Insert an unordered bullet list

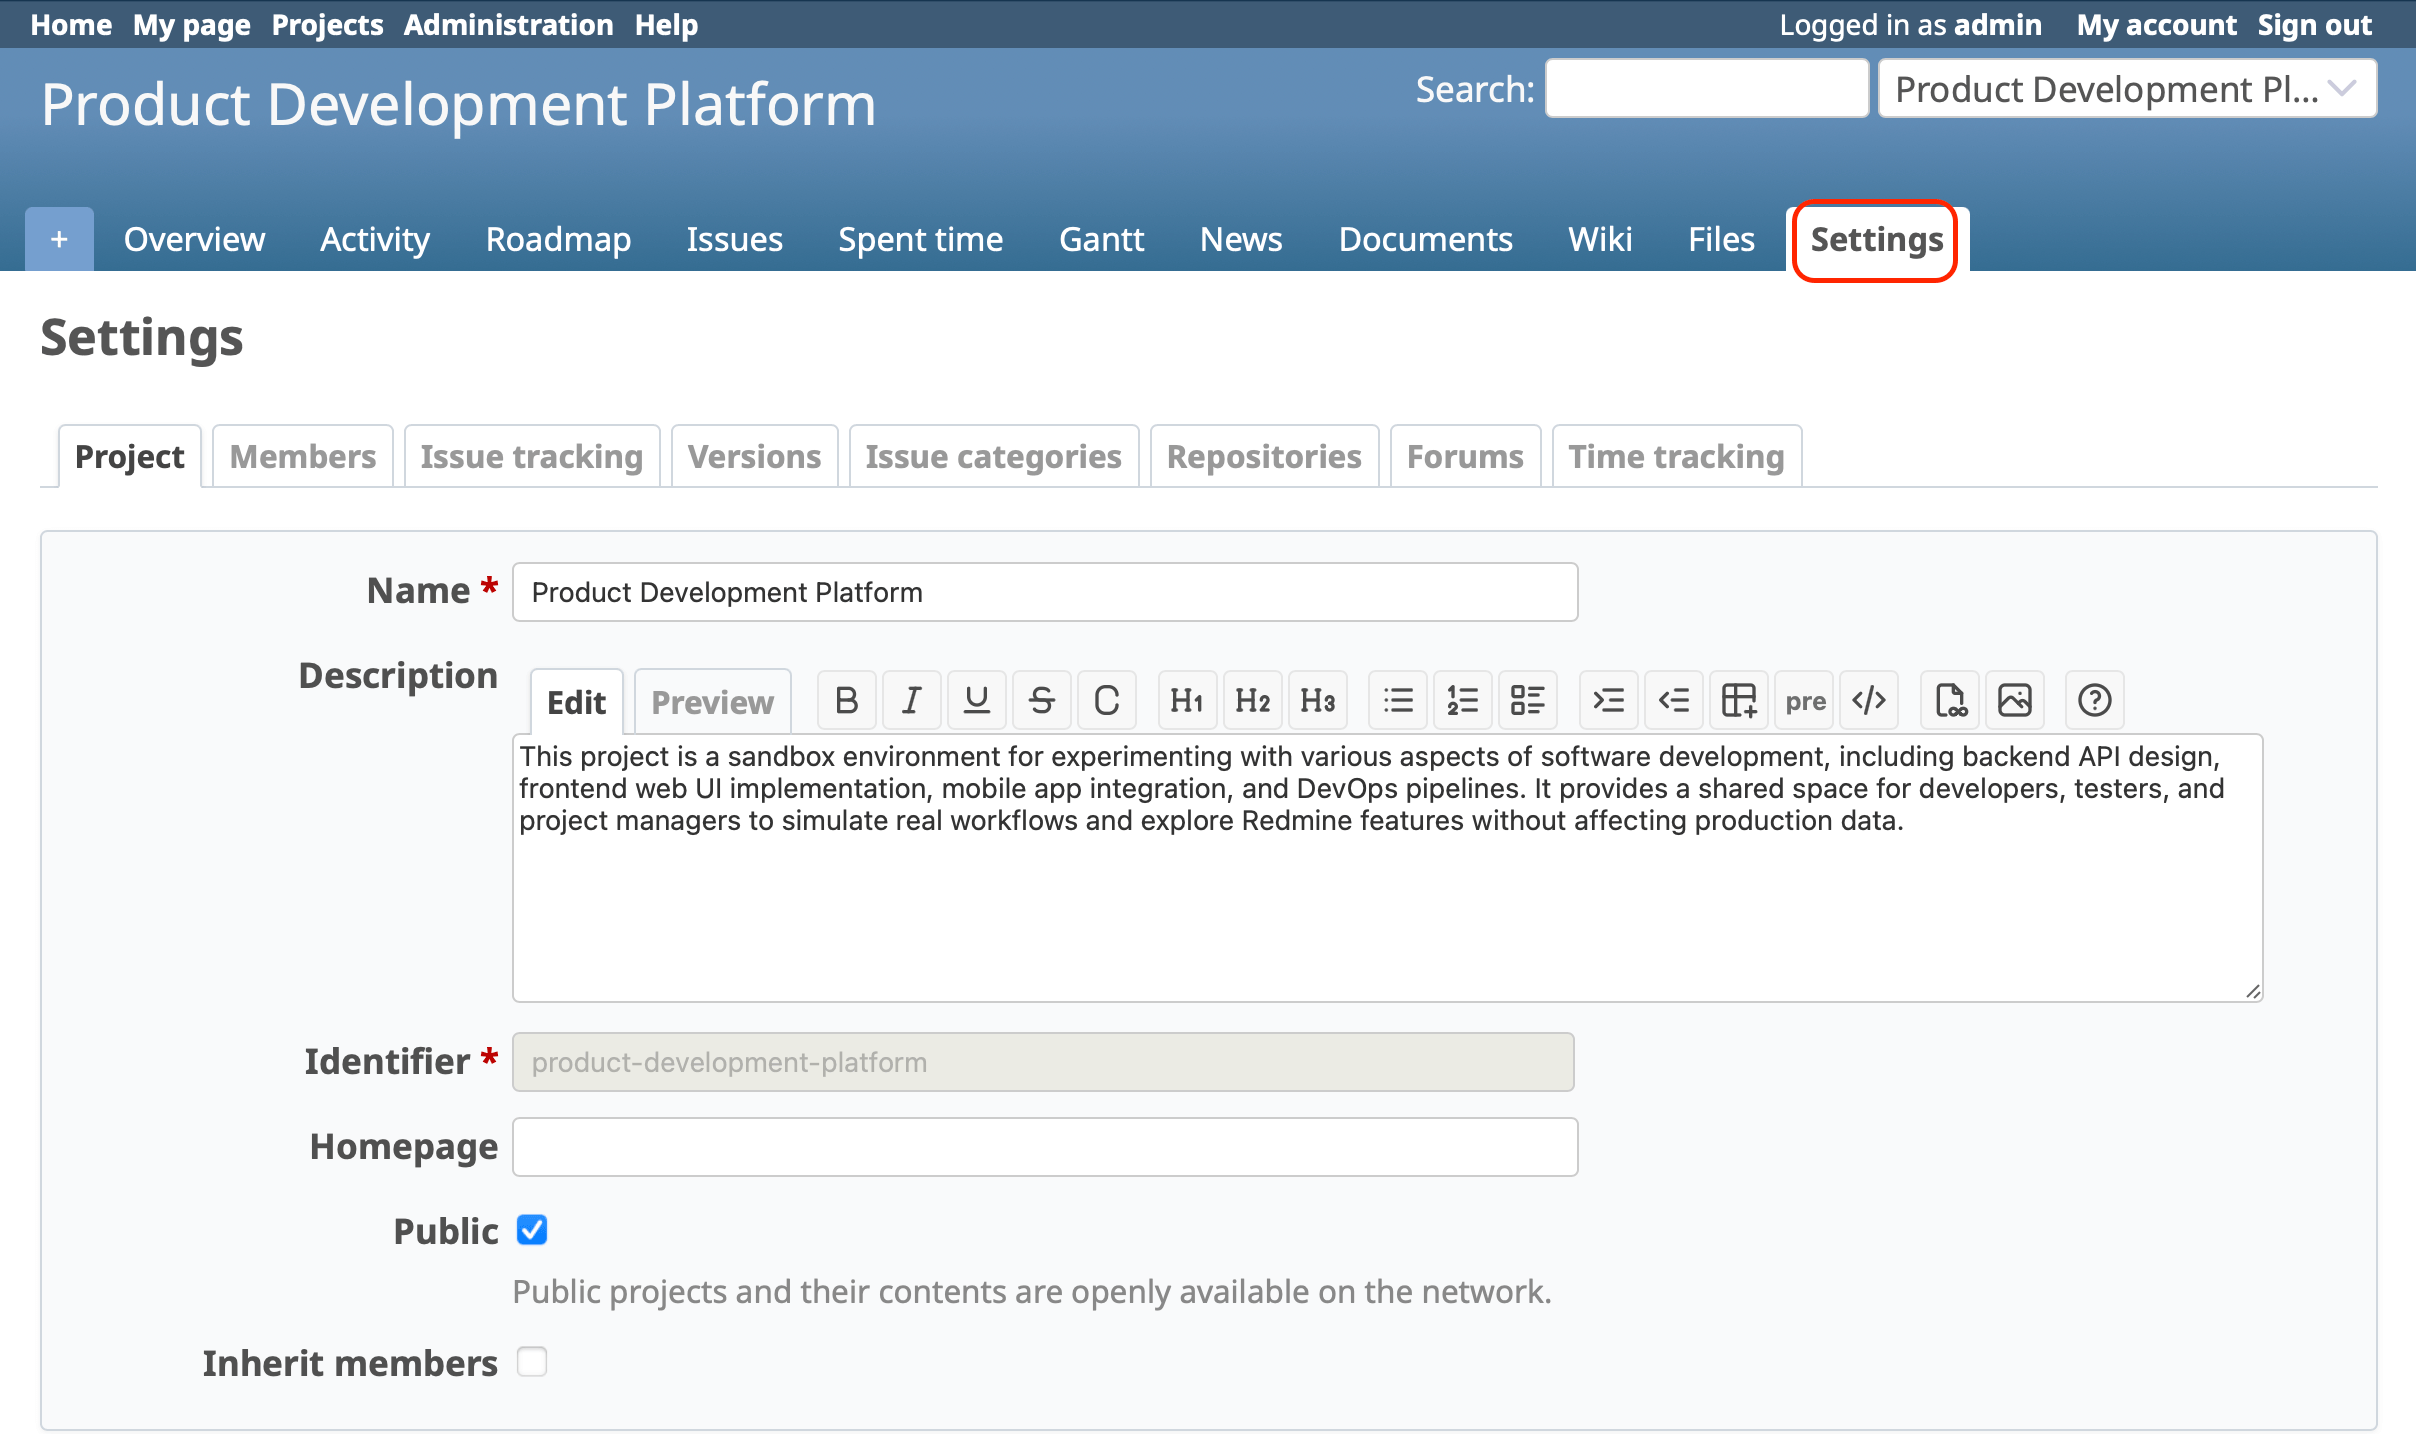(x=1398, y=701)
